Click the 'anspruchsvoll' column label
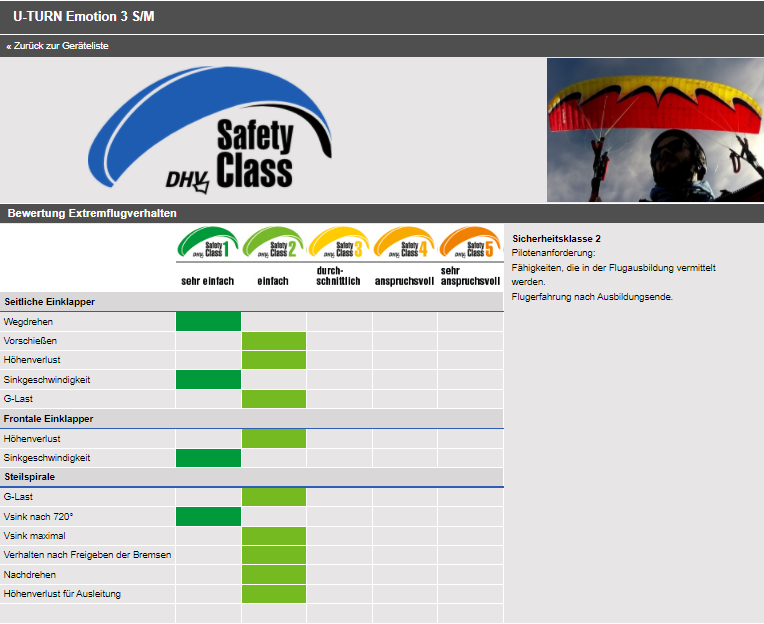The width and height of the screenshot is (764, 624). (404, 281)
